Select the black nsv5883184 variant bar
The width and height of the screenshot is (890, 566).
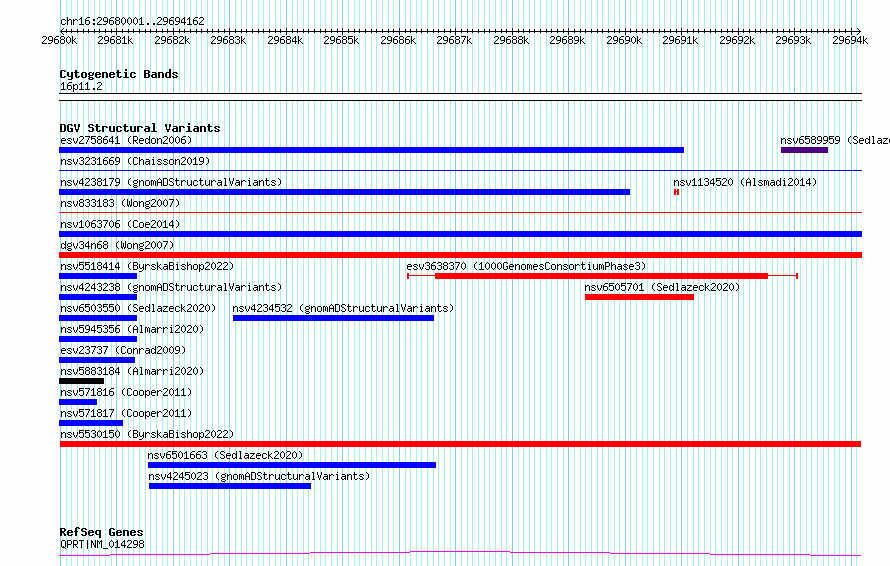pos(81,381)
